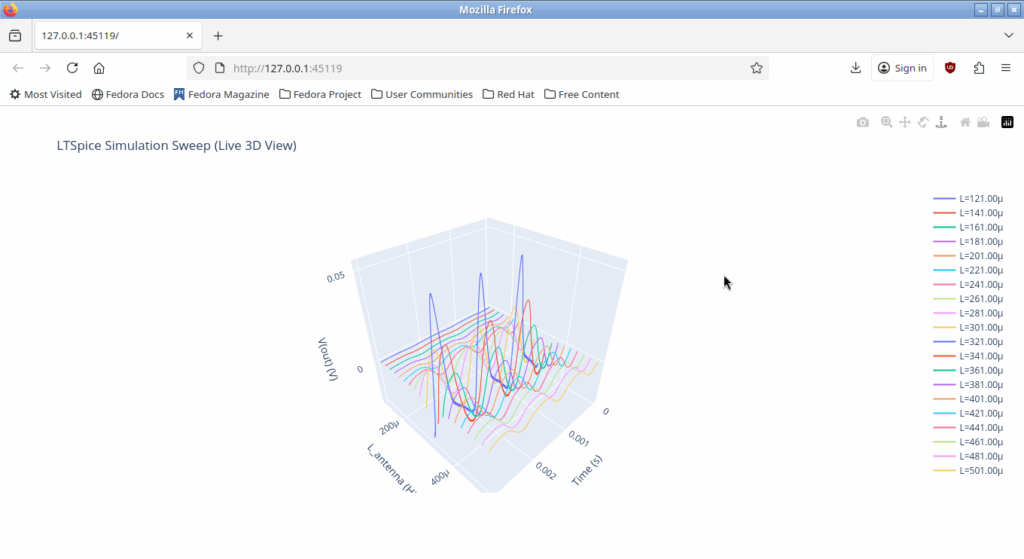Reset camera to default home view
Viewport: 1024px width, 559px height.
(965, 122)
